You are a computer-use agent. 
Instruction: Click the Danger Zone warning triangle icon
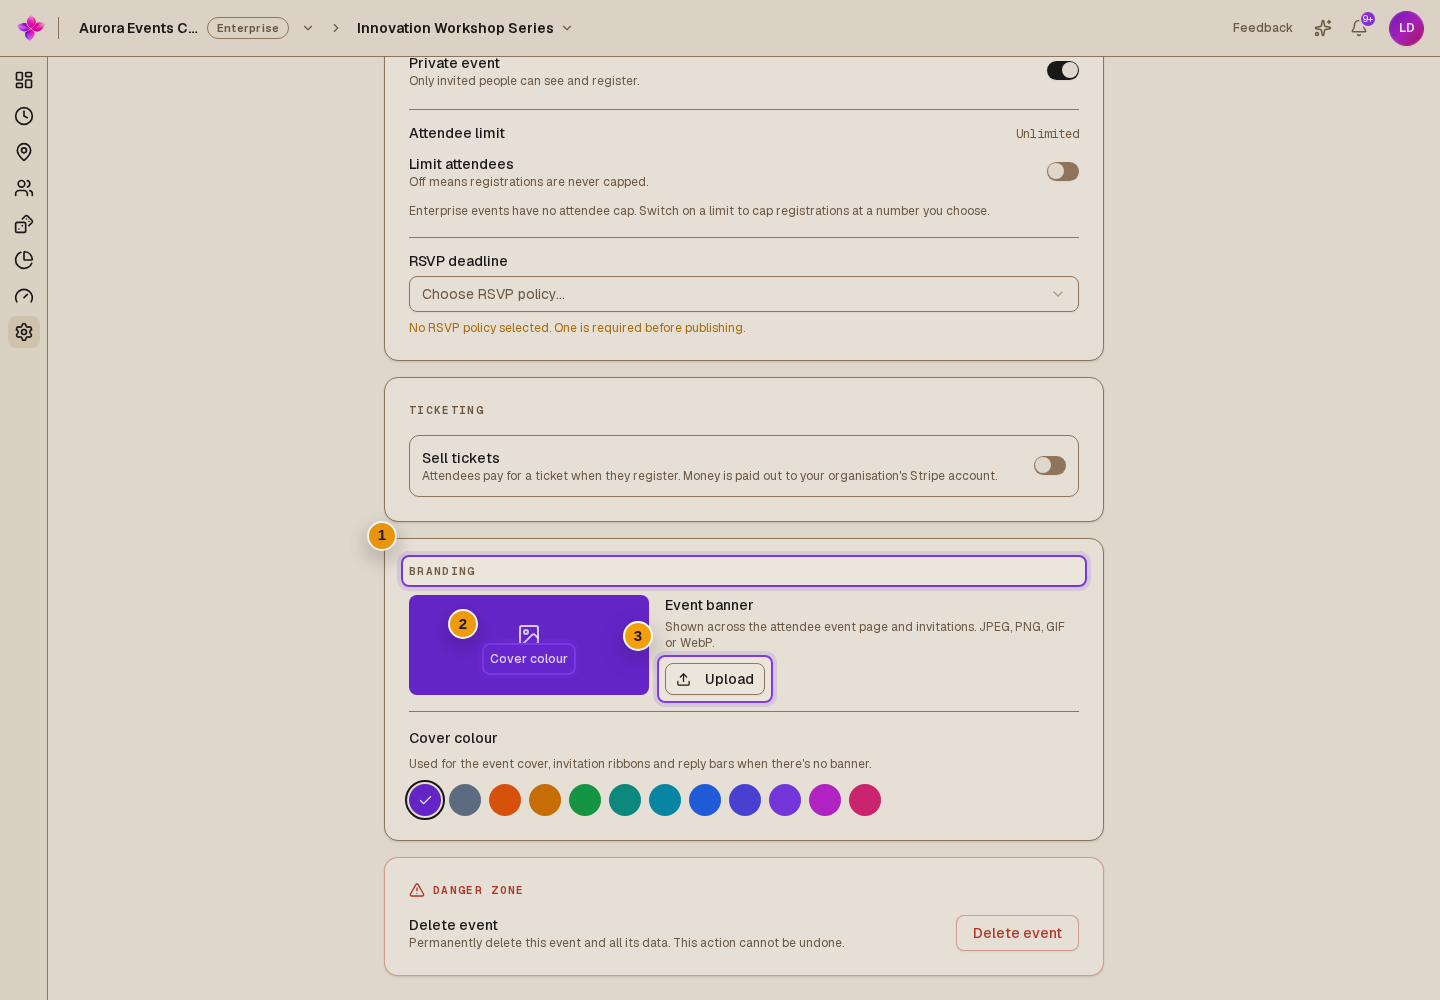point(417,890)
